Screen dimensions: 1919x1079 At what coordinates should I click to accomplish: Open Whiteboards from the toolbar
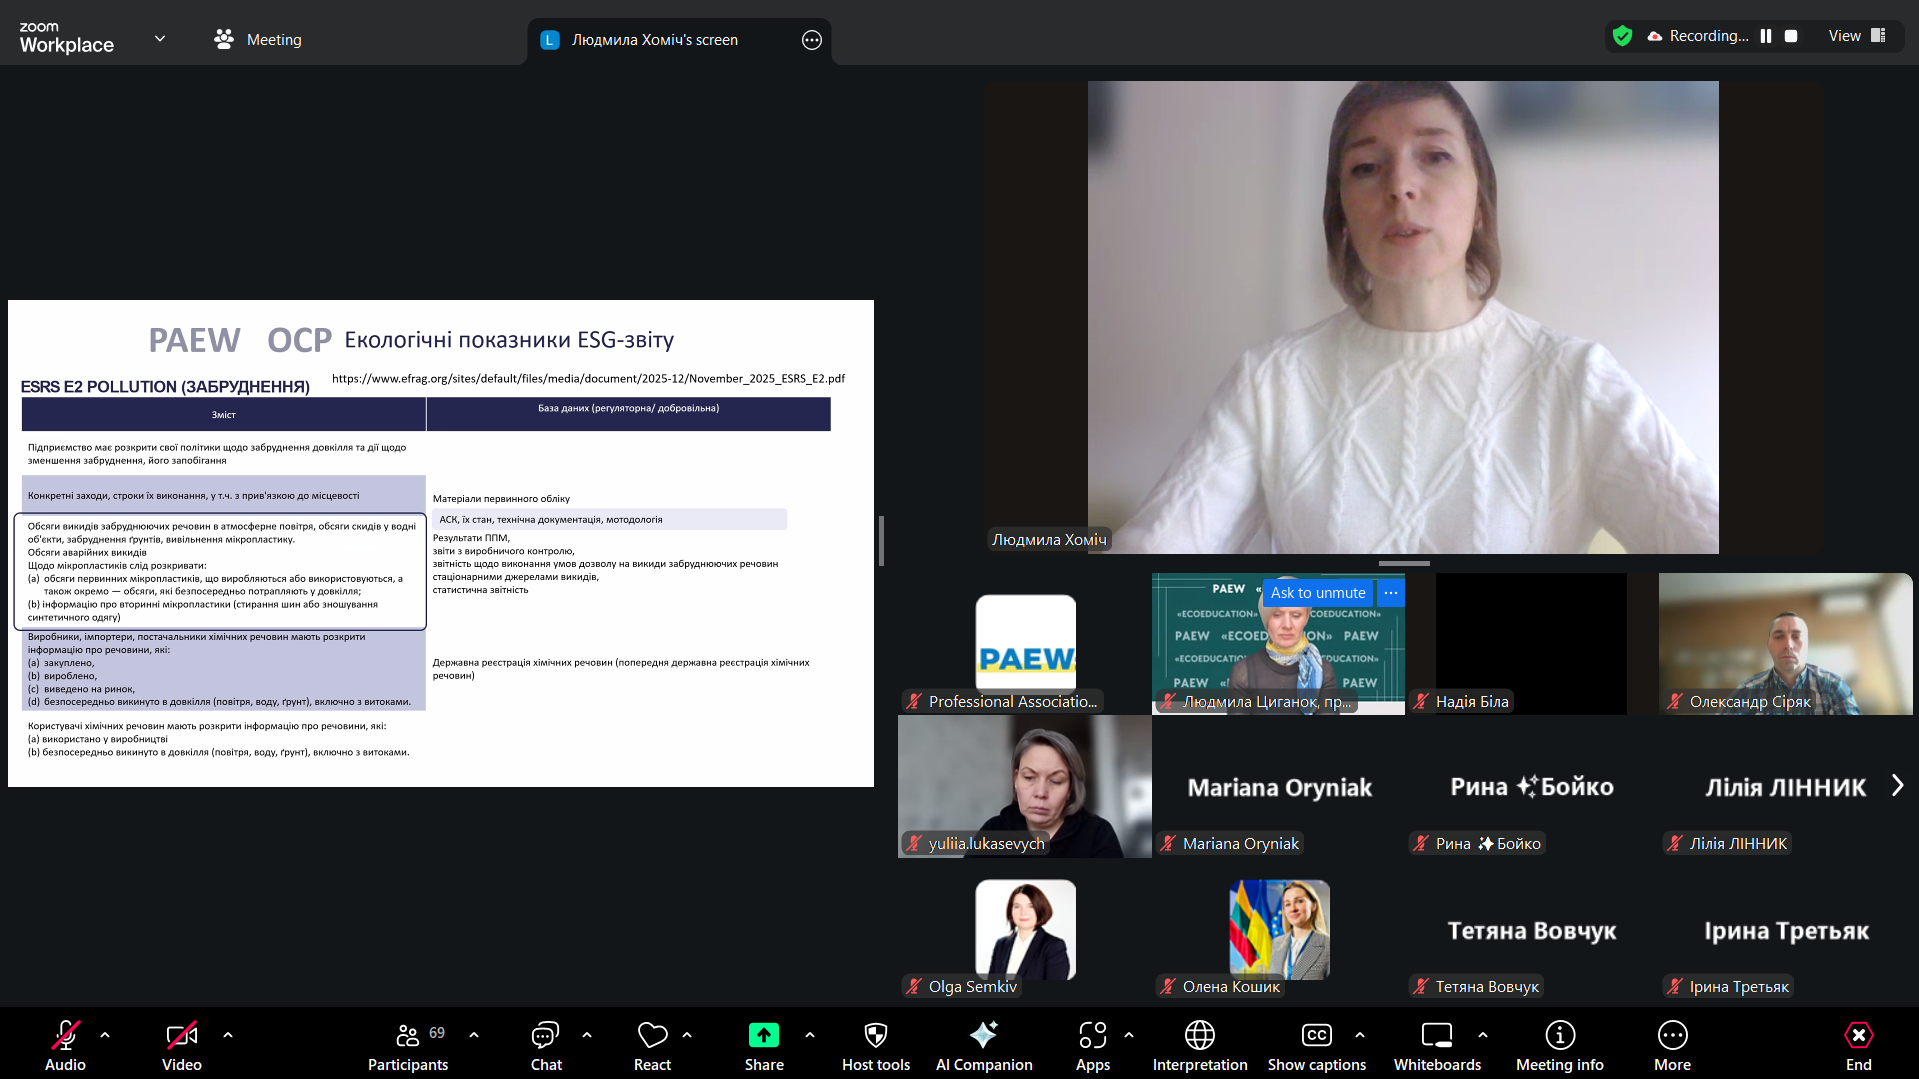tap(1436, 1045)
